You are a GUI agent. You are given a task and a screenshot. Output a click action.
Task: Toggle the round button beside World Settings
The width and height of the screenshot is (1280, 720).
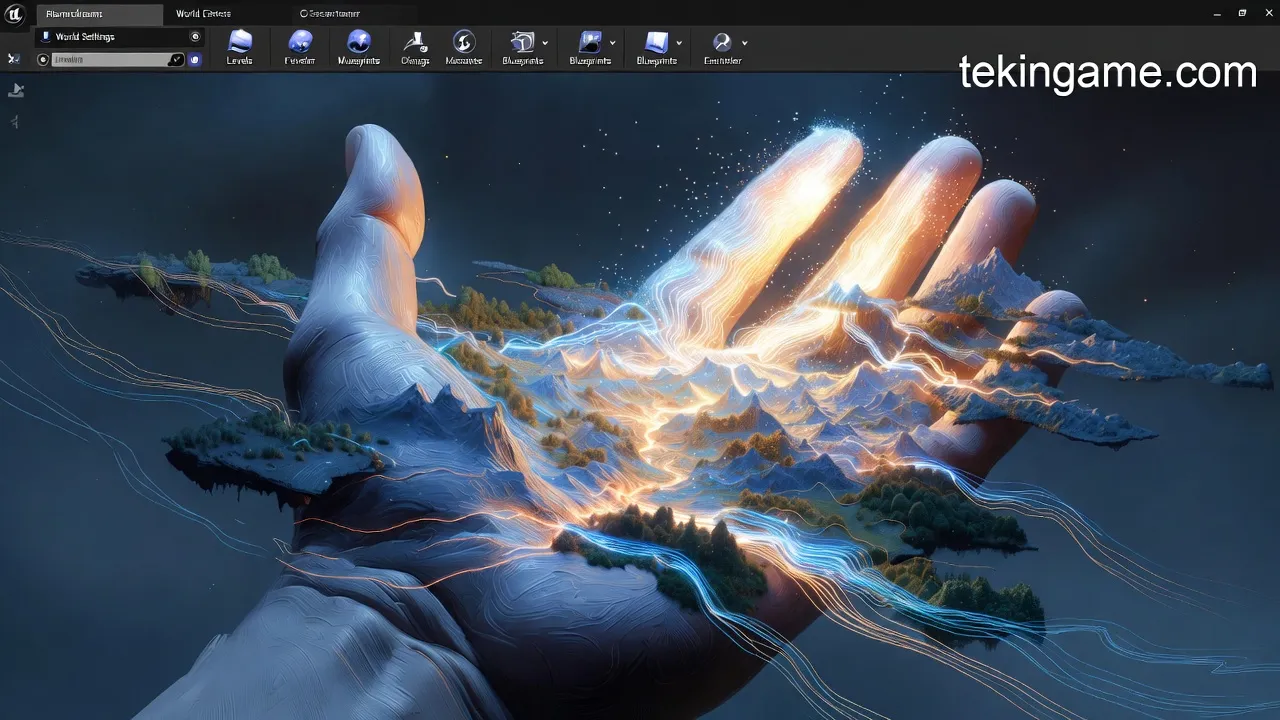tap(195, 37)
